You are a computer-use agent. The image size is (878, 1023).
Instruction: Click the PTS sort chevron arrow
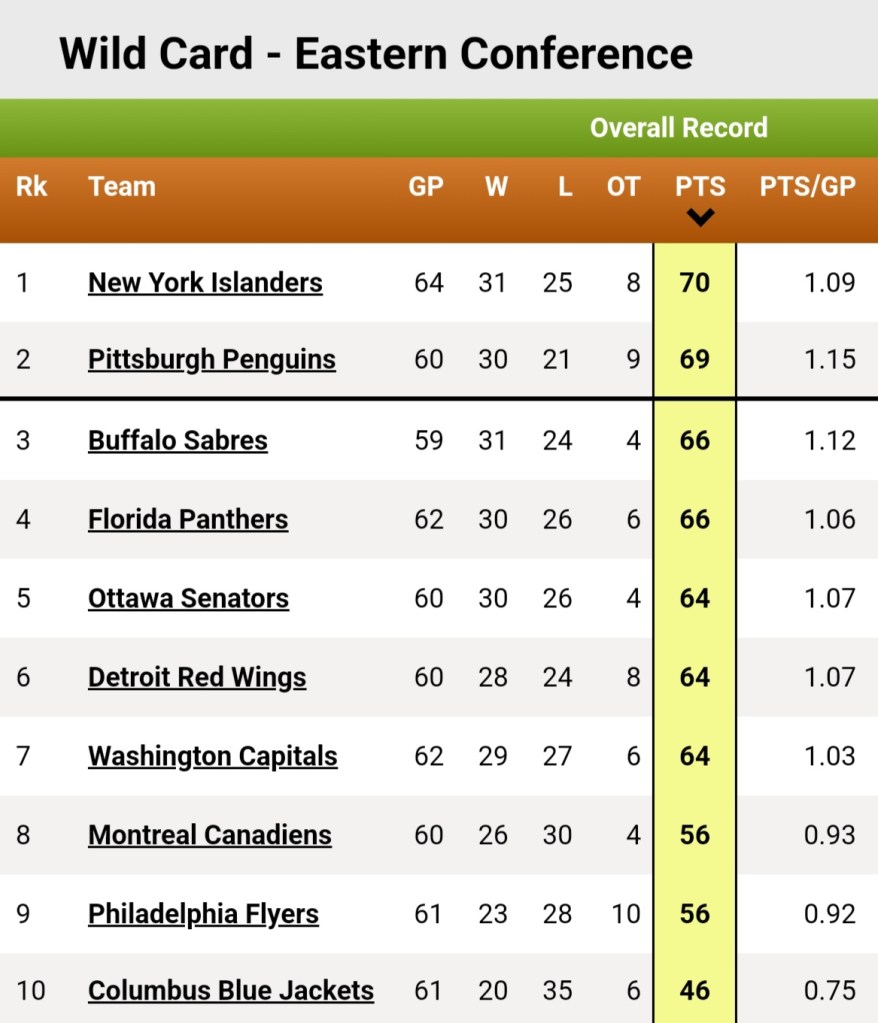700,217
